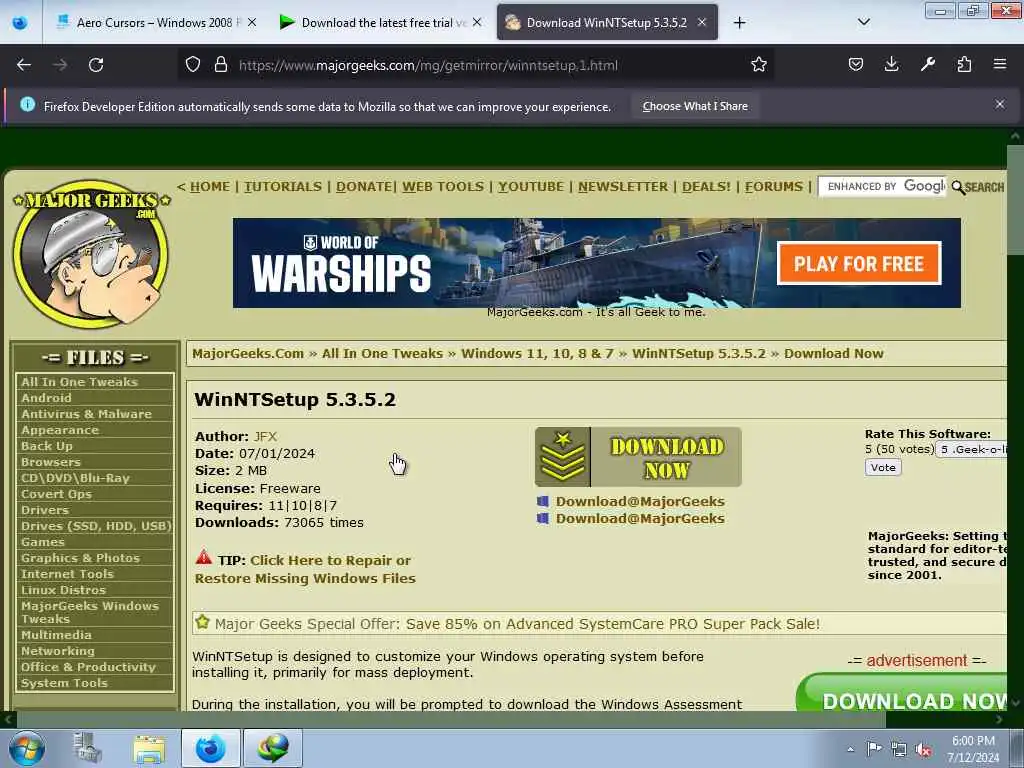1024x768 pixels.
Task: Open the Firefox hamburger menu
Action: point(1000,65)
